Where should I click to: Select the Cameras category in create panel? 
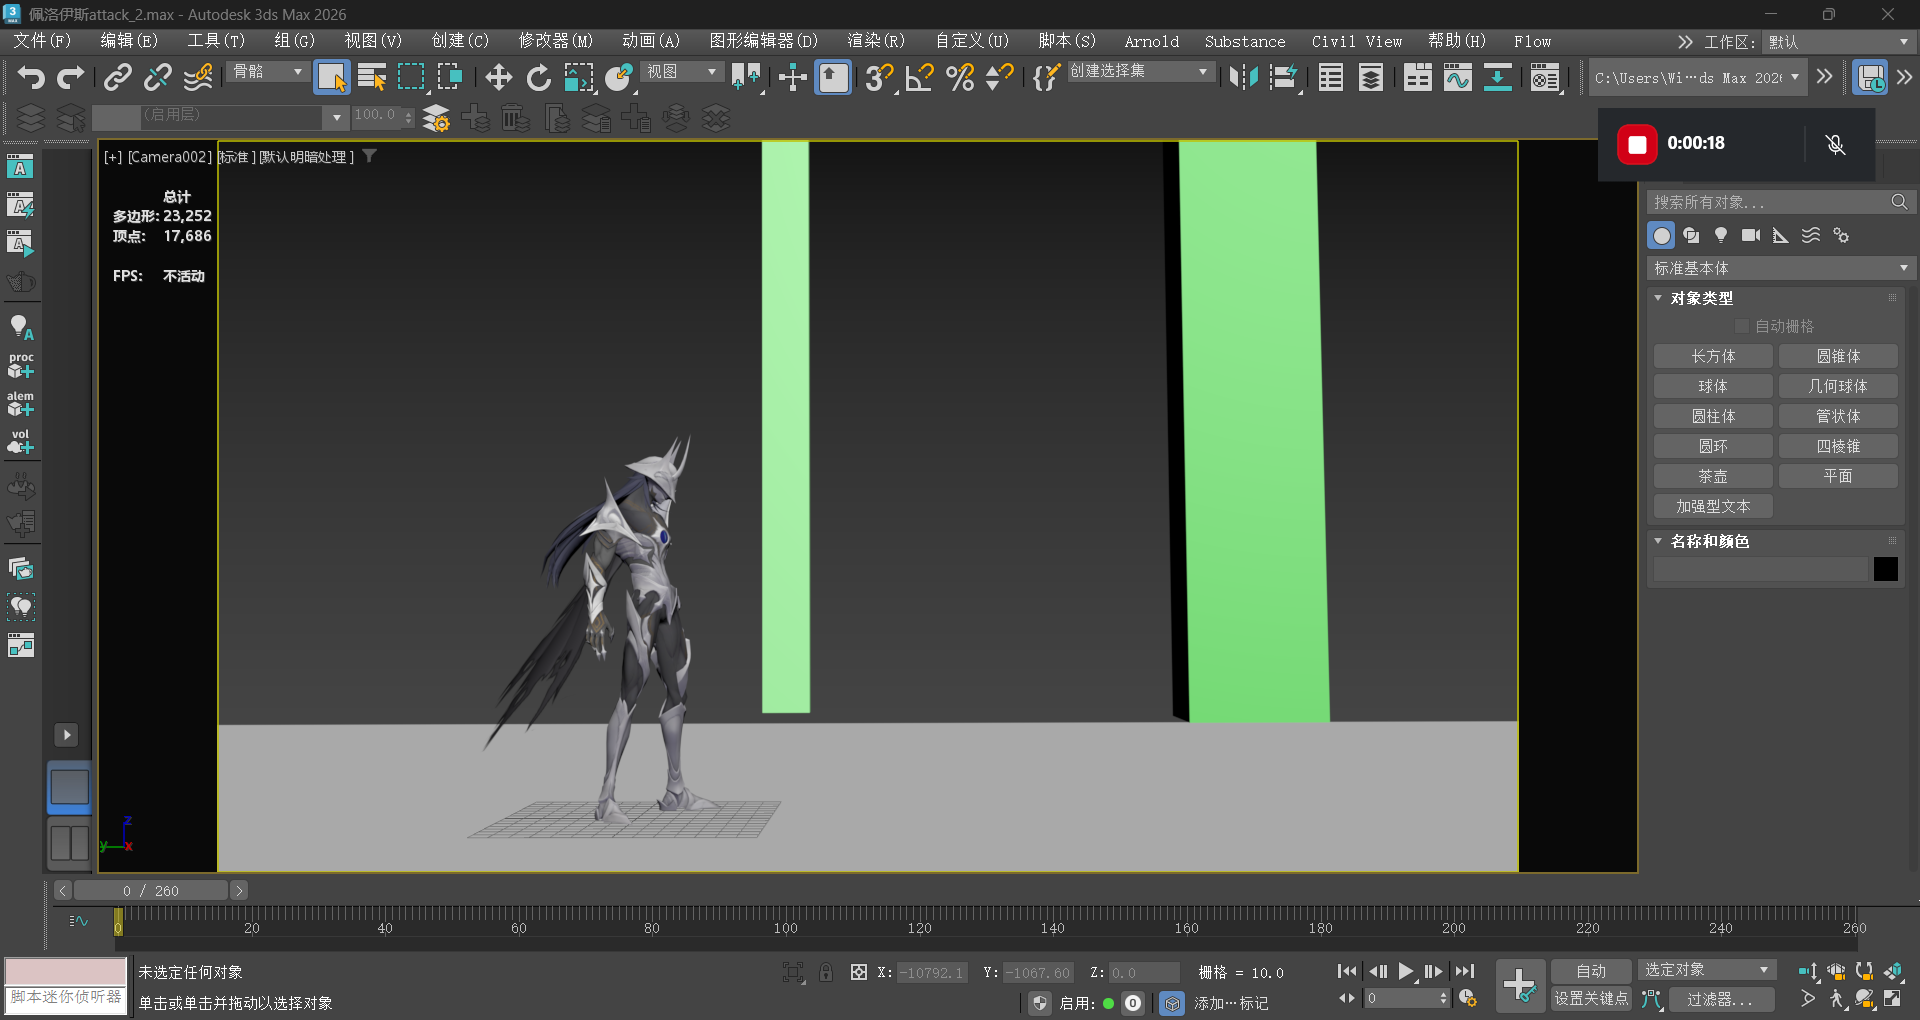[1751, 235]
